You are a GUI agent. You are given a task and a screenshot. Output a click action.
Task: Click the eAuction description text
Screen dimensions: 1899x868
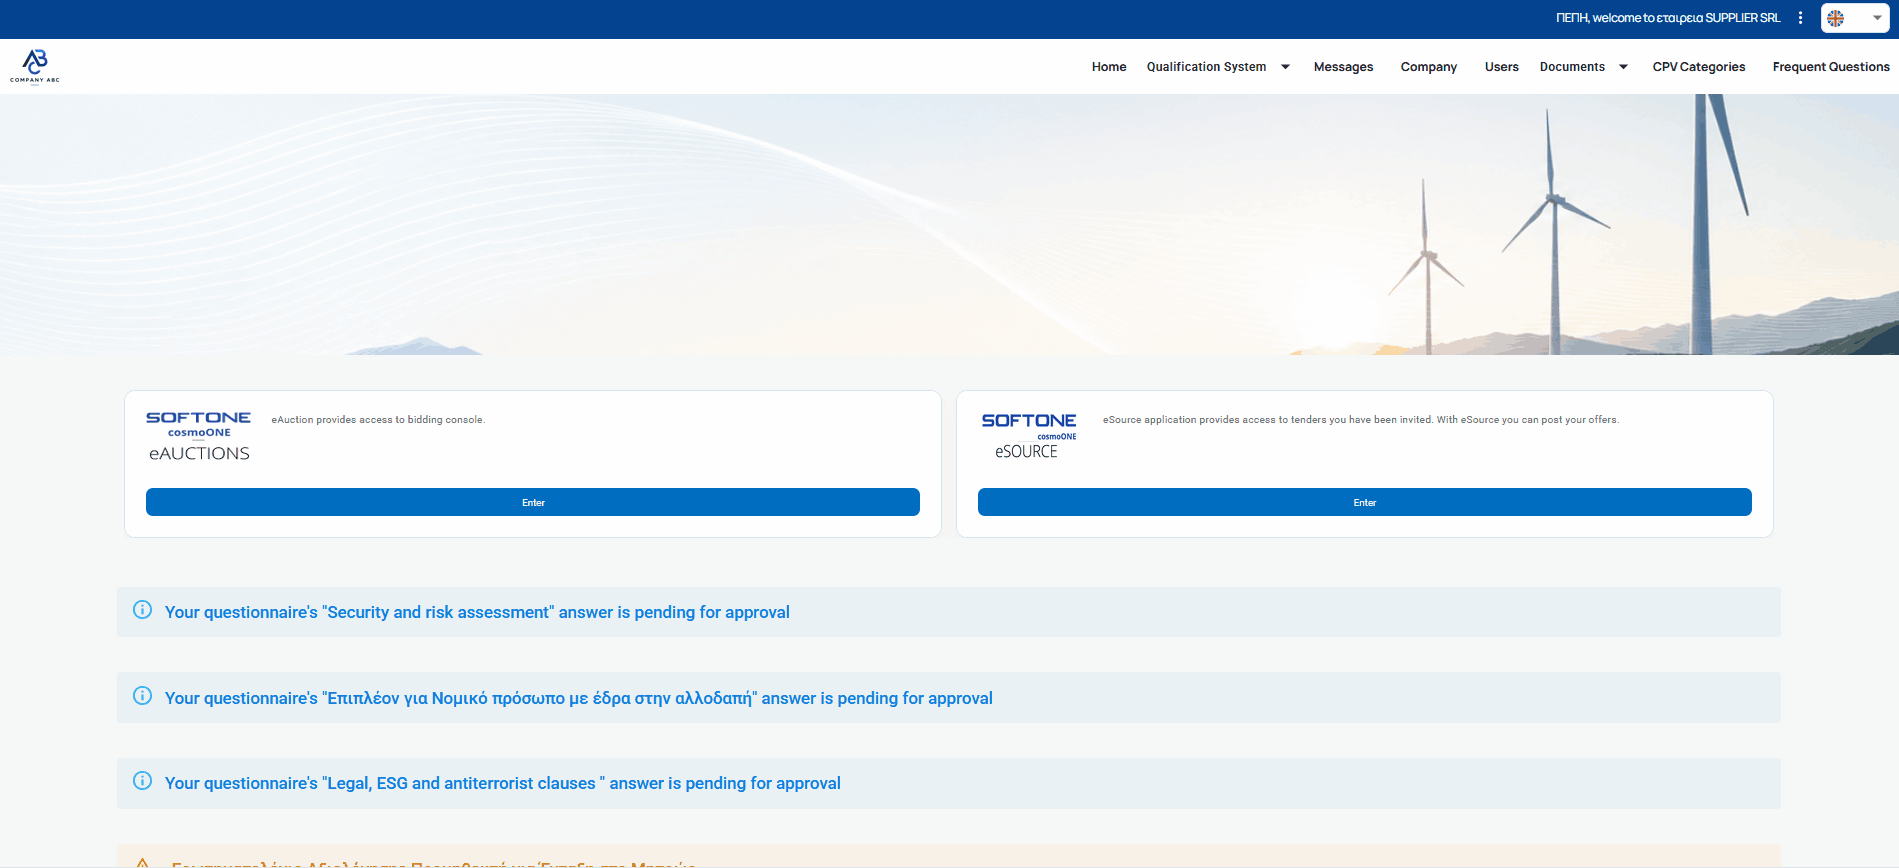pyautogui.click(x=378, y=420)
